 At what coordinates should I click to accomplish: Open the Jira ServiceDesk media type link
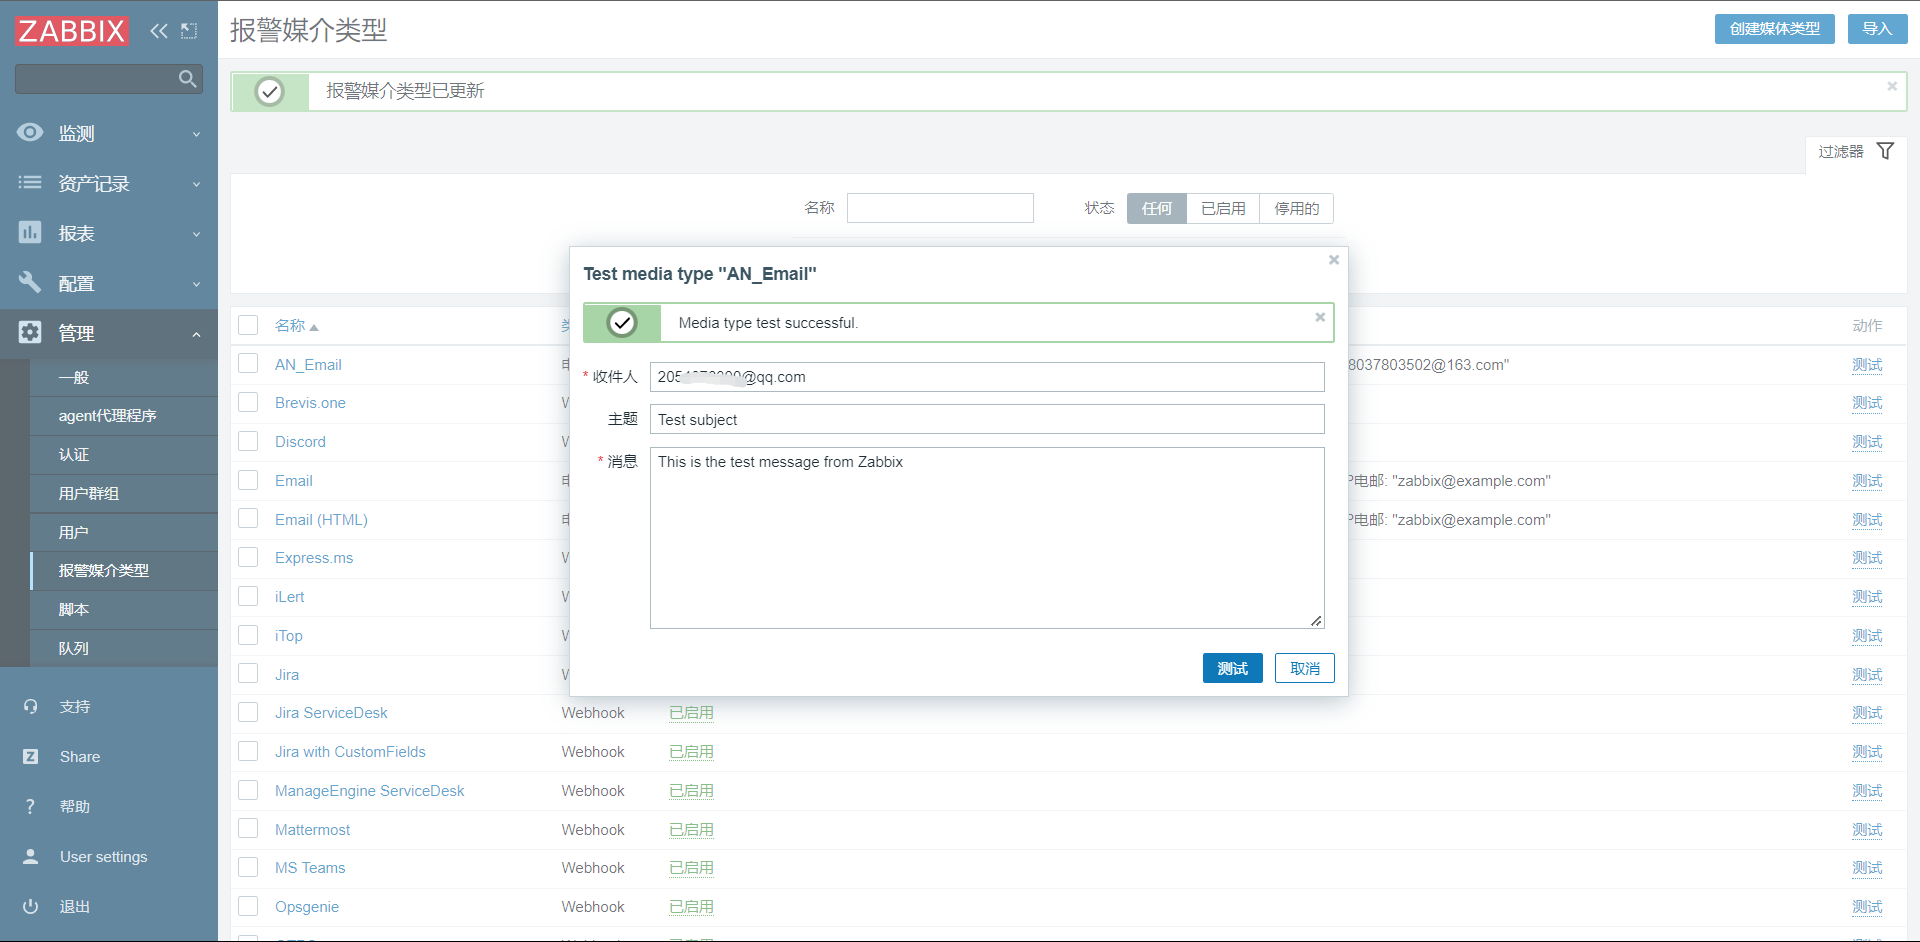pyautogui.click(x=331, y=712)
